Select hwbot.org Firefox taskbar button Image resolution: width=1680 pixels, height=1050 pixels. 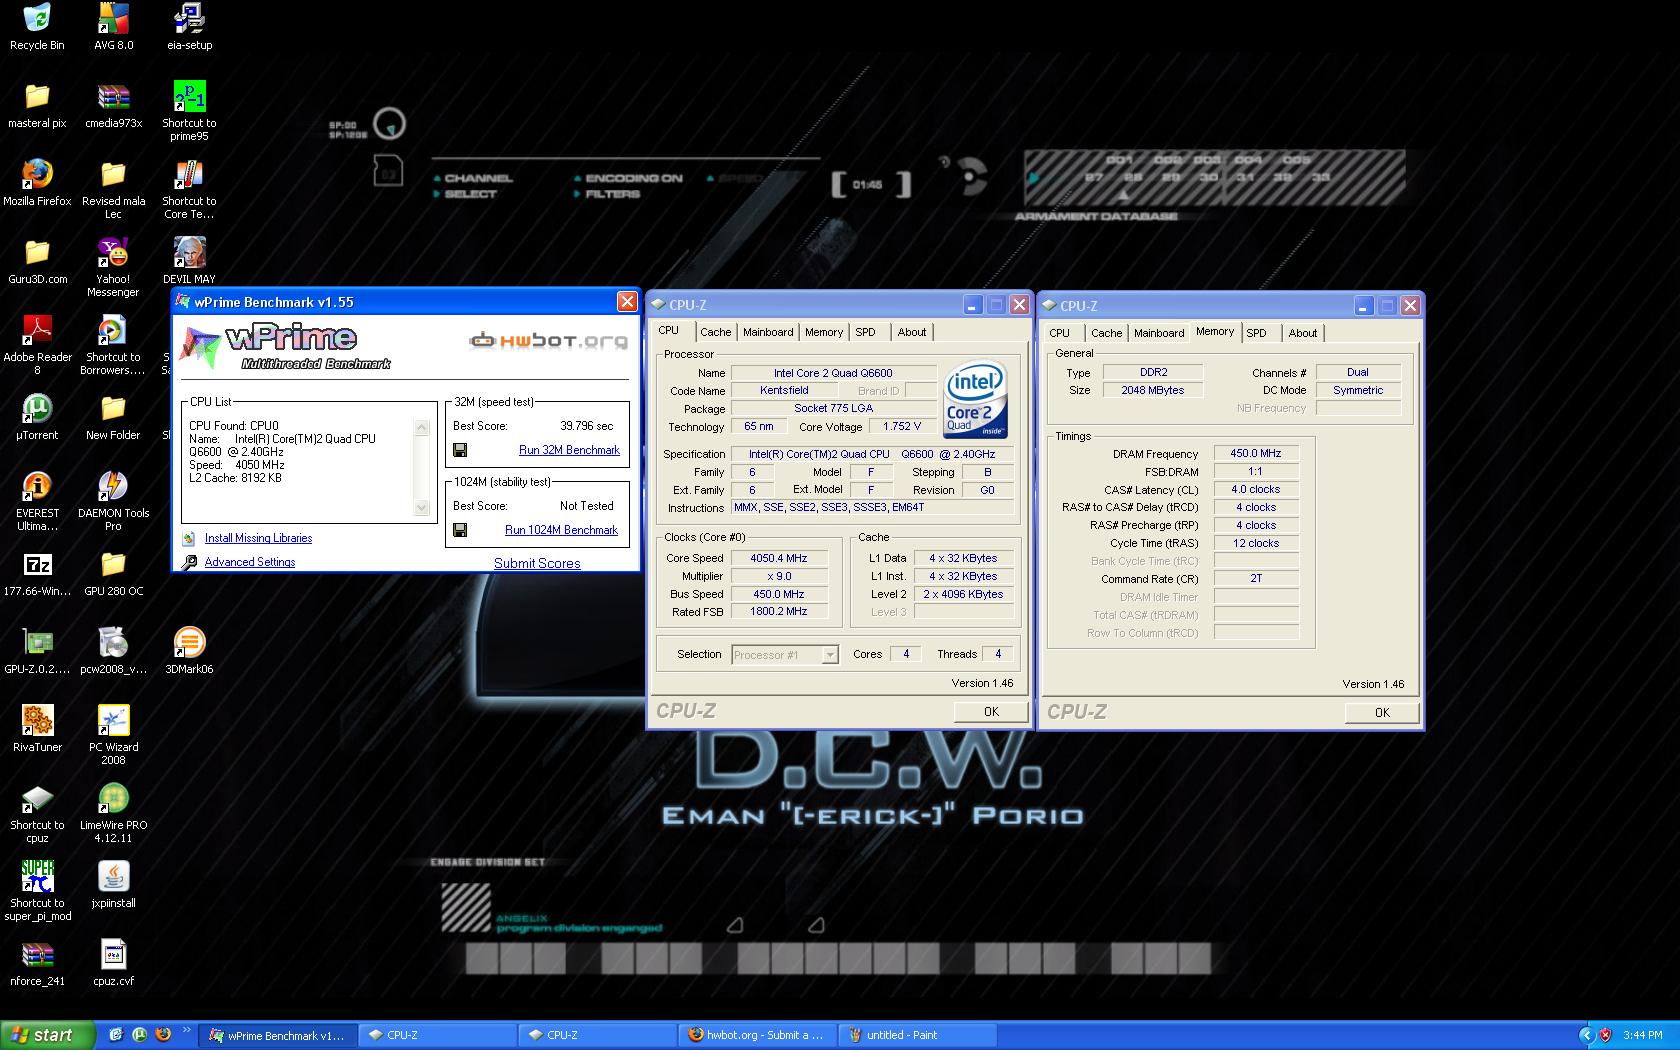[x=757, y=1035]
